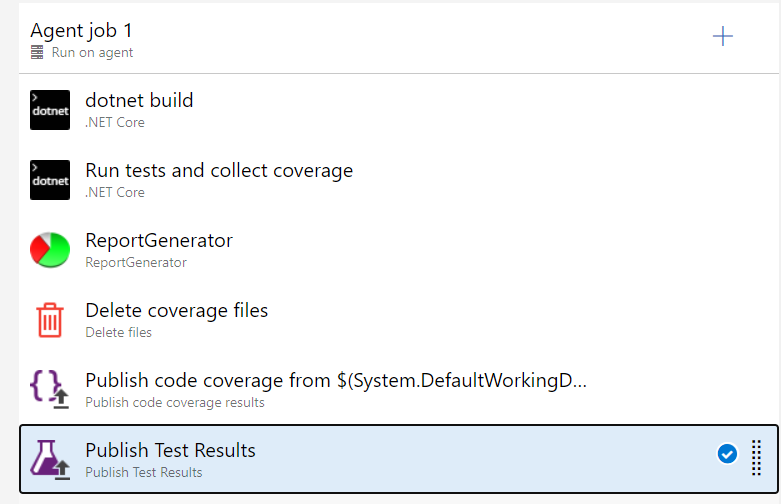Image resolution: width=781 pixels, height=504 pixels.
Task: Select the Publish Test Results task title
Action: pyautogui.click(x=170, y=450)
